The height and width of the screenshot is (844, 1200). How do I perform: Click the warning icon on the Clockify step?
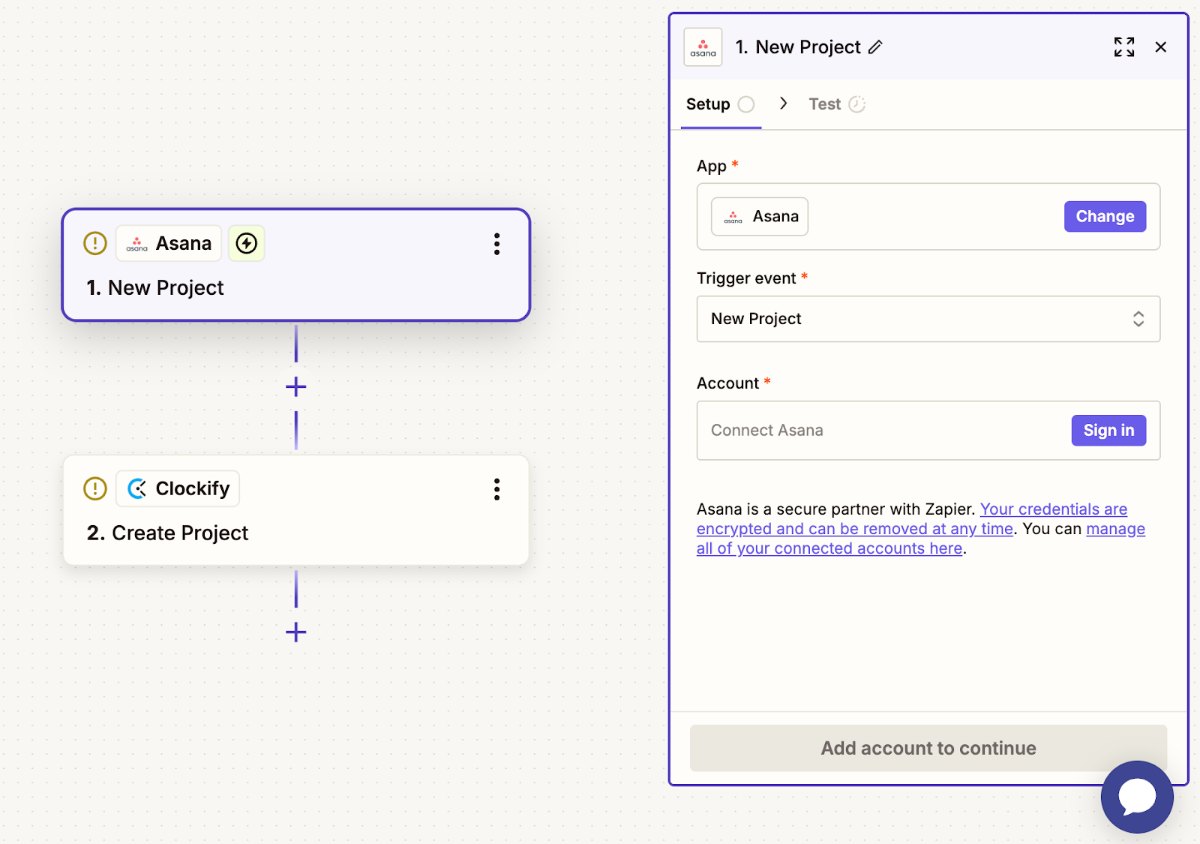95,488
